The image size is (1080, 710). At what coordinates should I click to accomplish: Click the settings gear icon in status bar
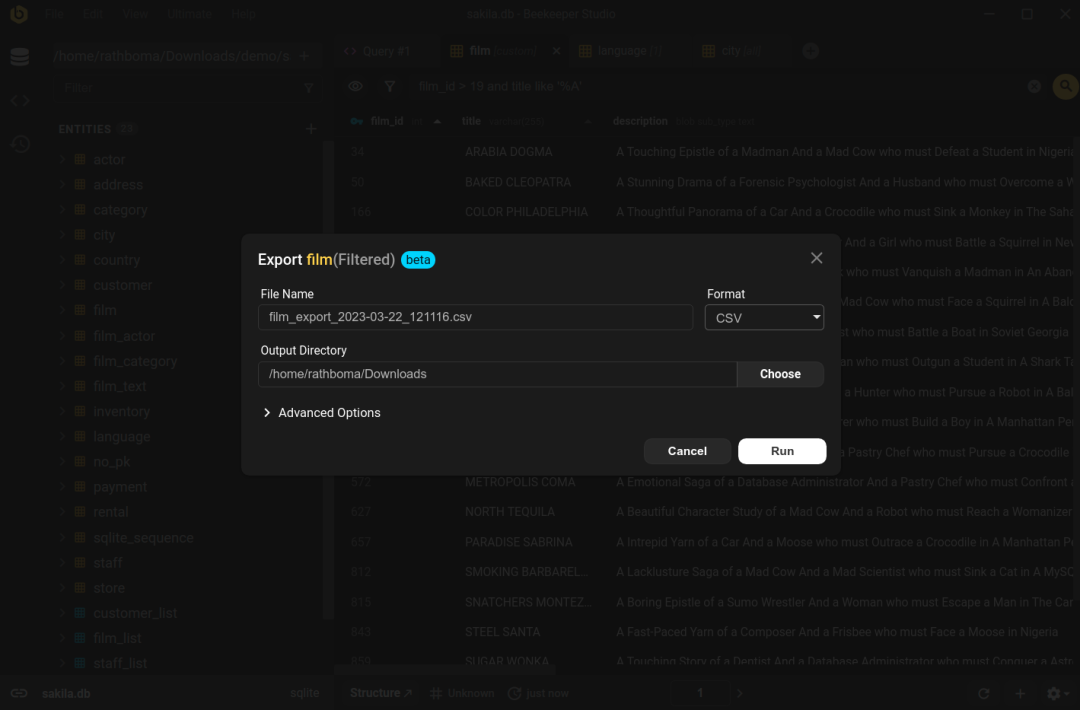(1054, 693)
